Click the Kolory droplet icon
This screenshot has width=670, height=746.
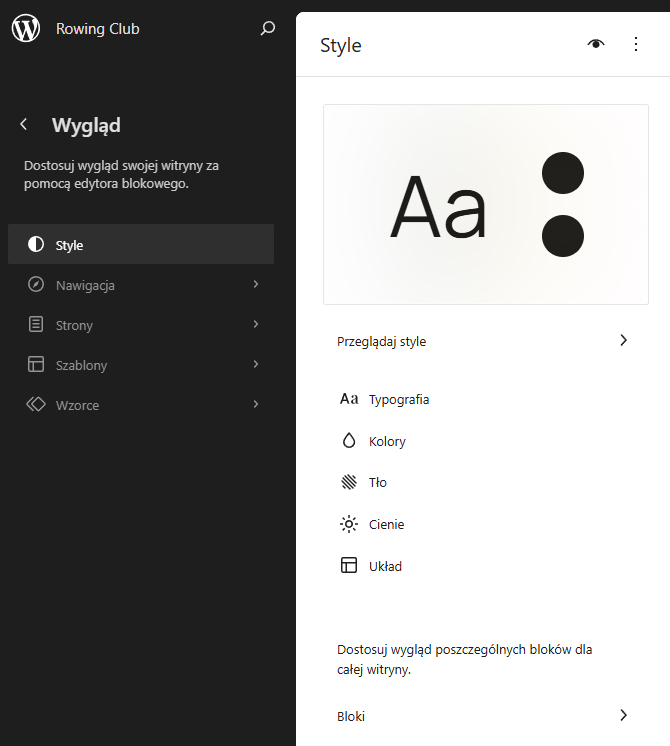click(x=349, y=441)
